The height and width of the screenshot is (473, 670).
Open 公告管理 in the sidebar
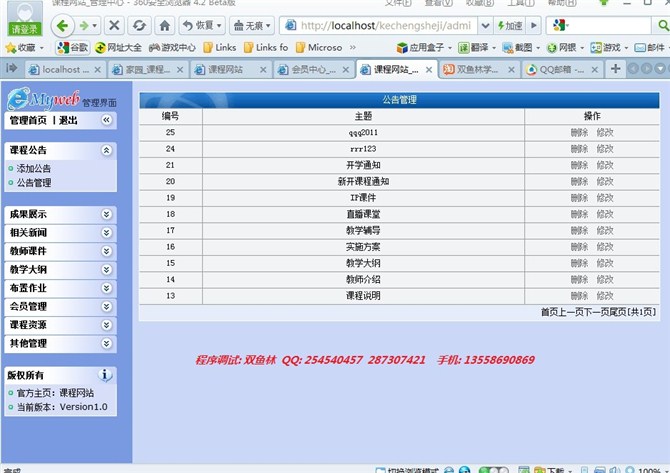[34, 183]
